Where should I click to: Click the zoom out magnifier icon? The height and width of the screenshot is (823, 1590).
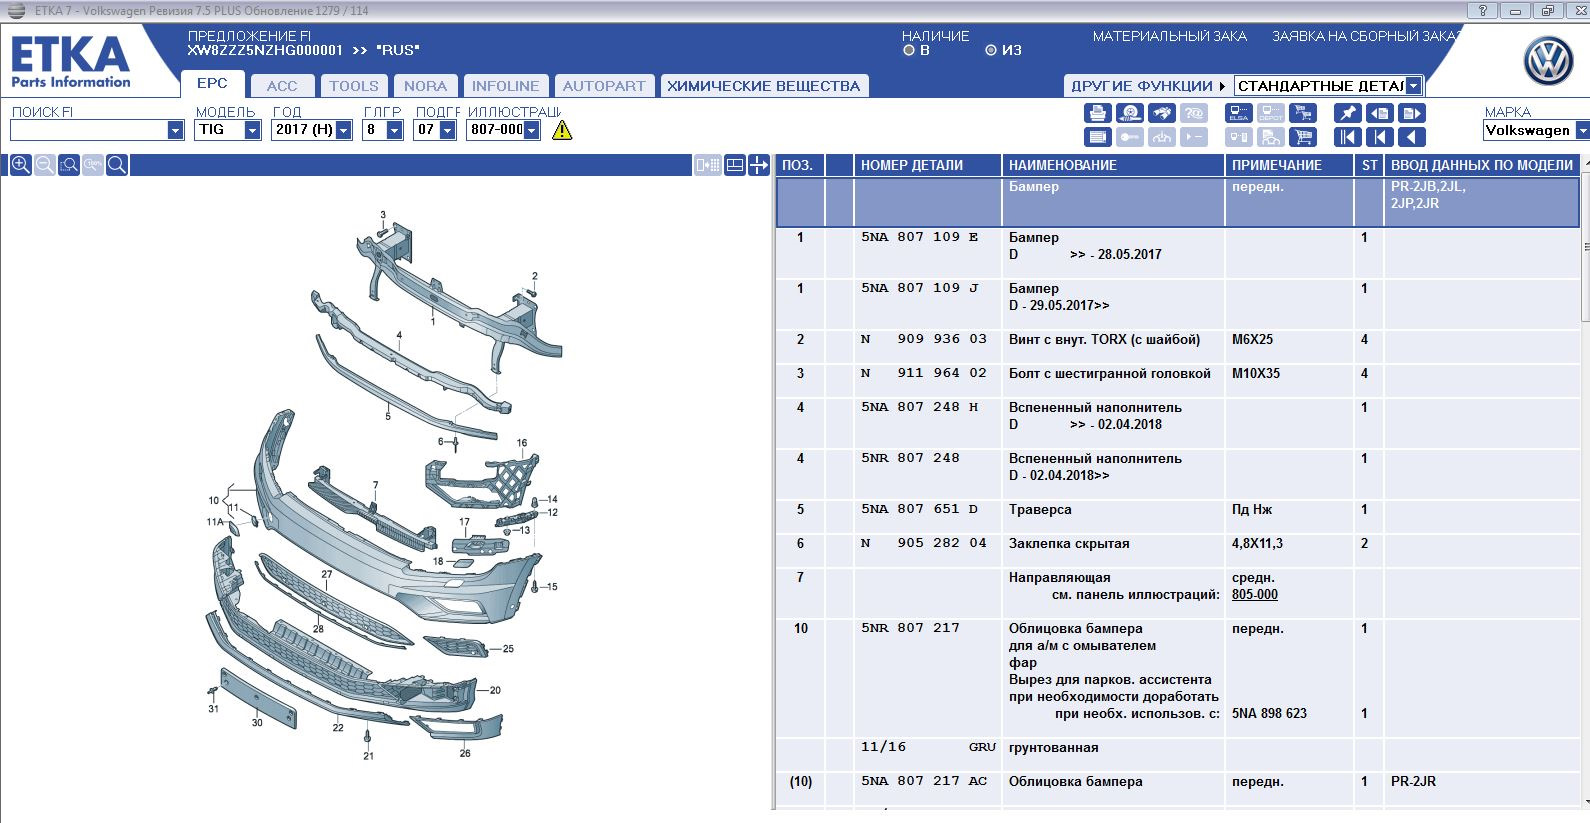pos(44,165)
